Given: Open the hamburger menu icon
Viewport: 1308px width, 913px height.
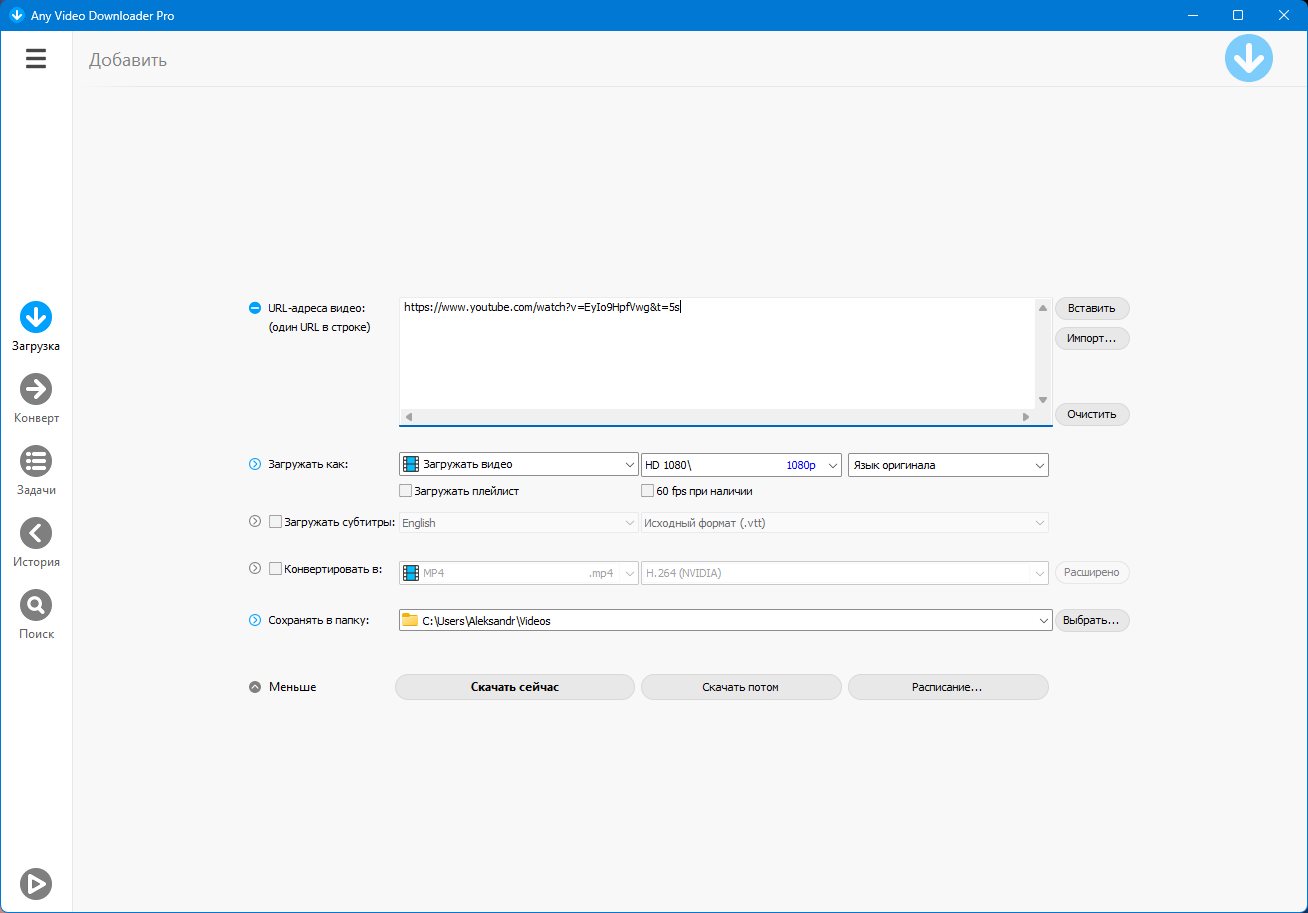Looking at the screenshot, I should [36, 60].
